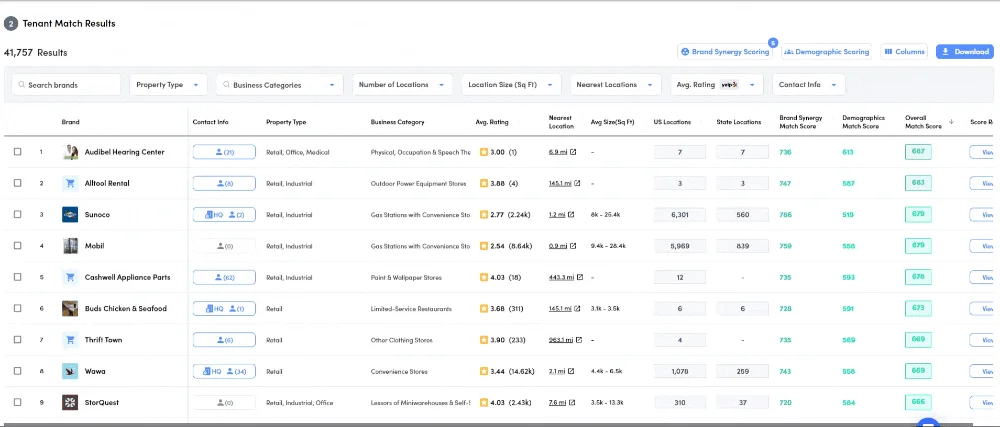Expand the Property Type filter dropdown
This screenshot has width=1000, height=427.
pos(168,85)
